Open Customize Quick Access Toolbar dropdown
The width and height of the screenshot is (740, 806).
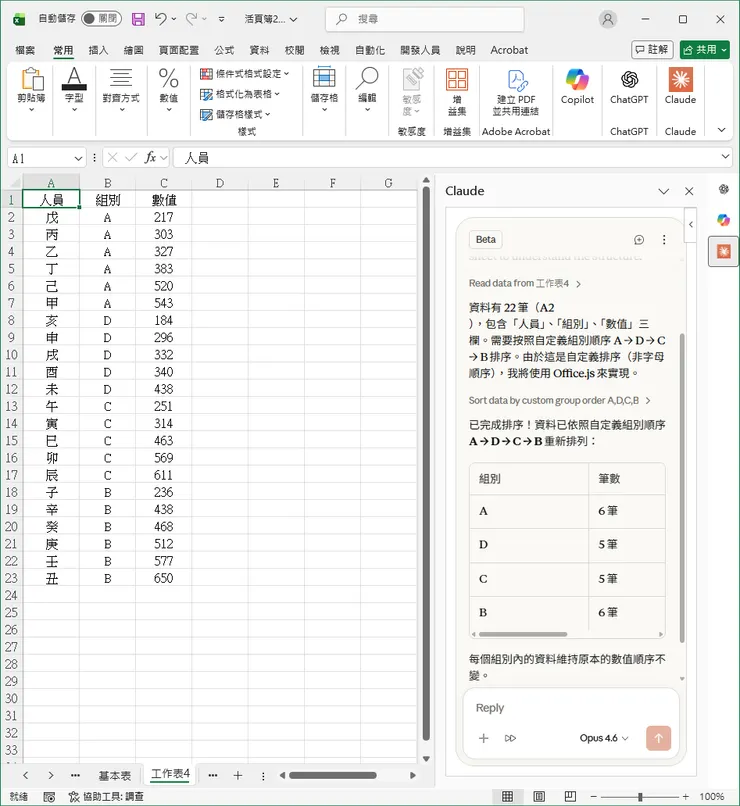coord(221,19)
